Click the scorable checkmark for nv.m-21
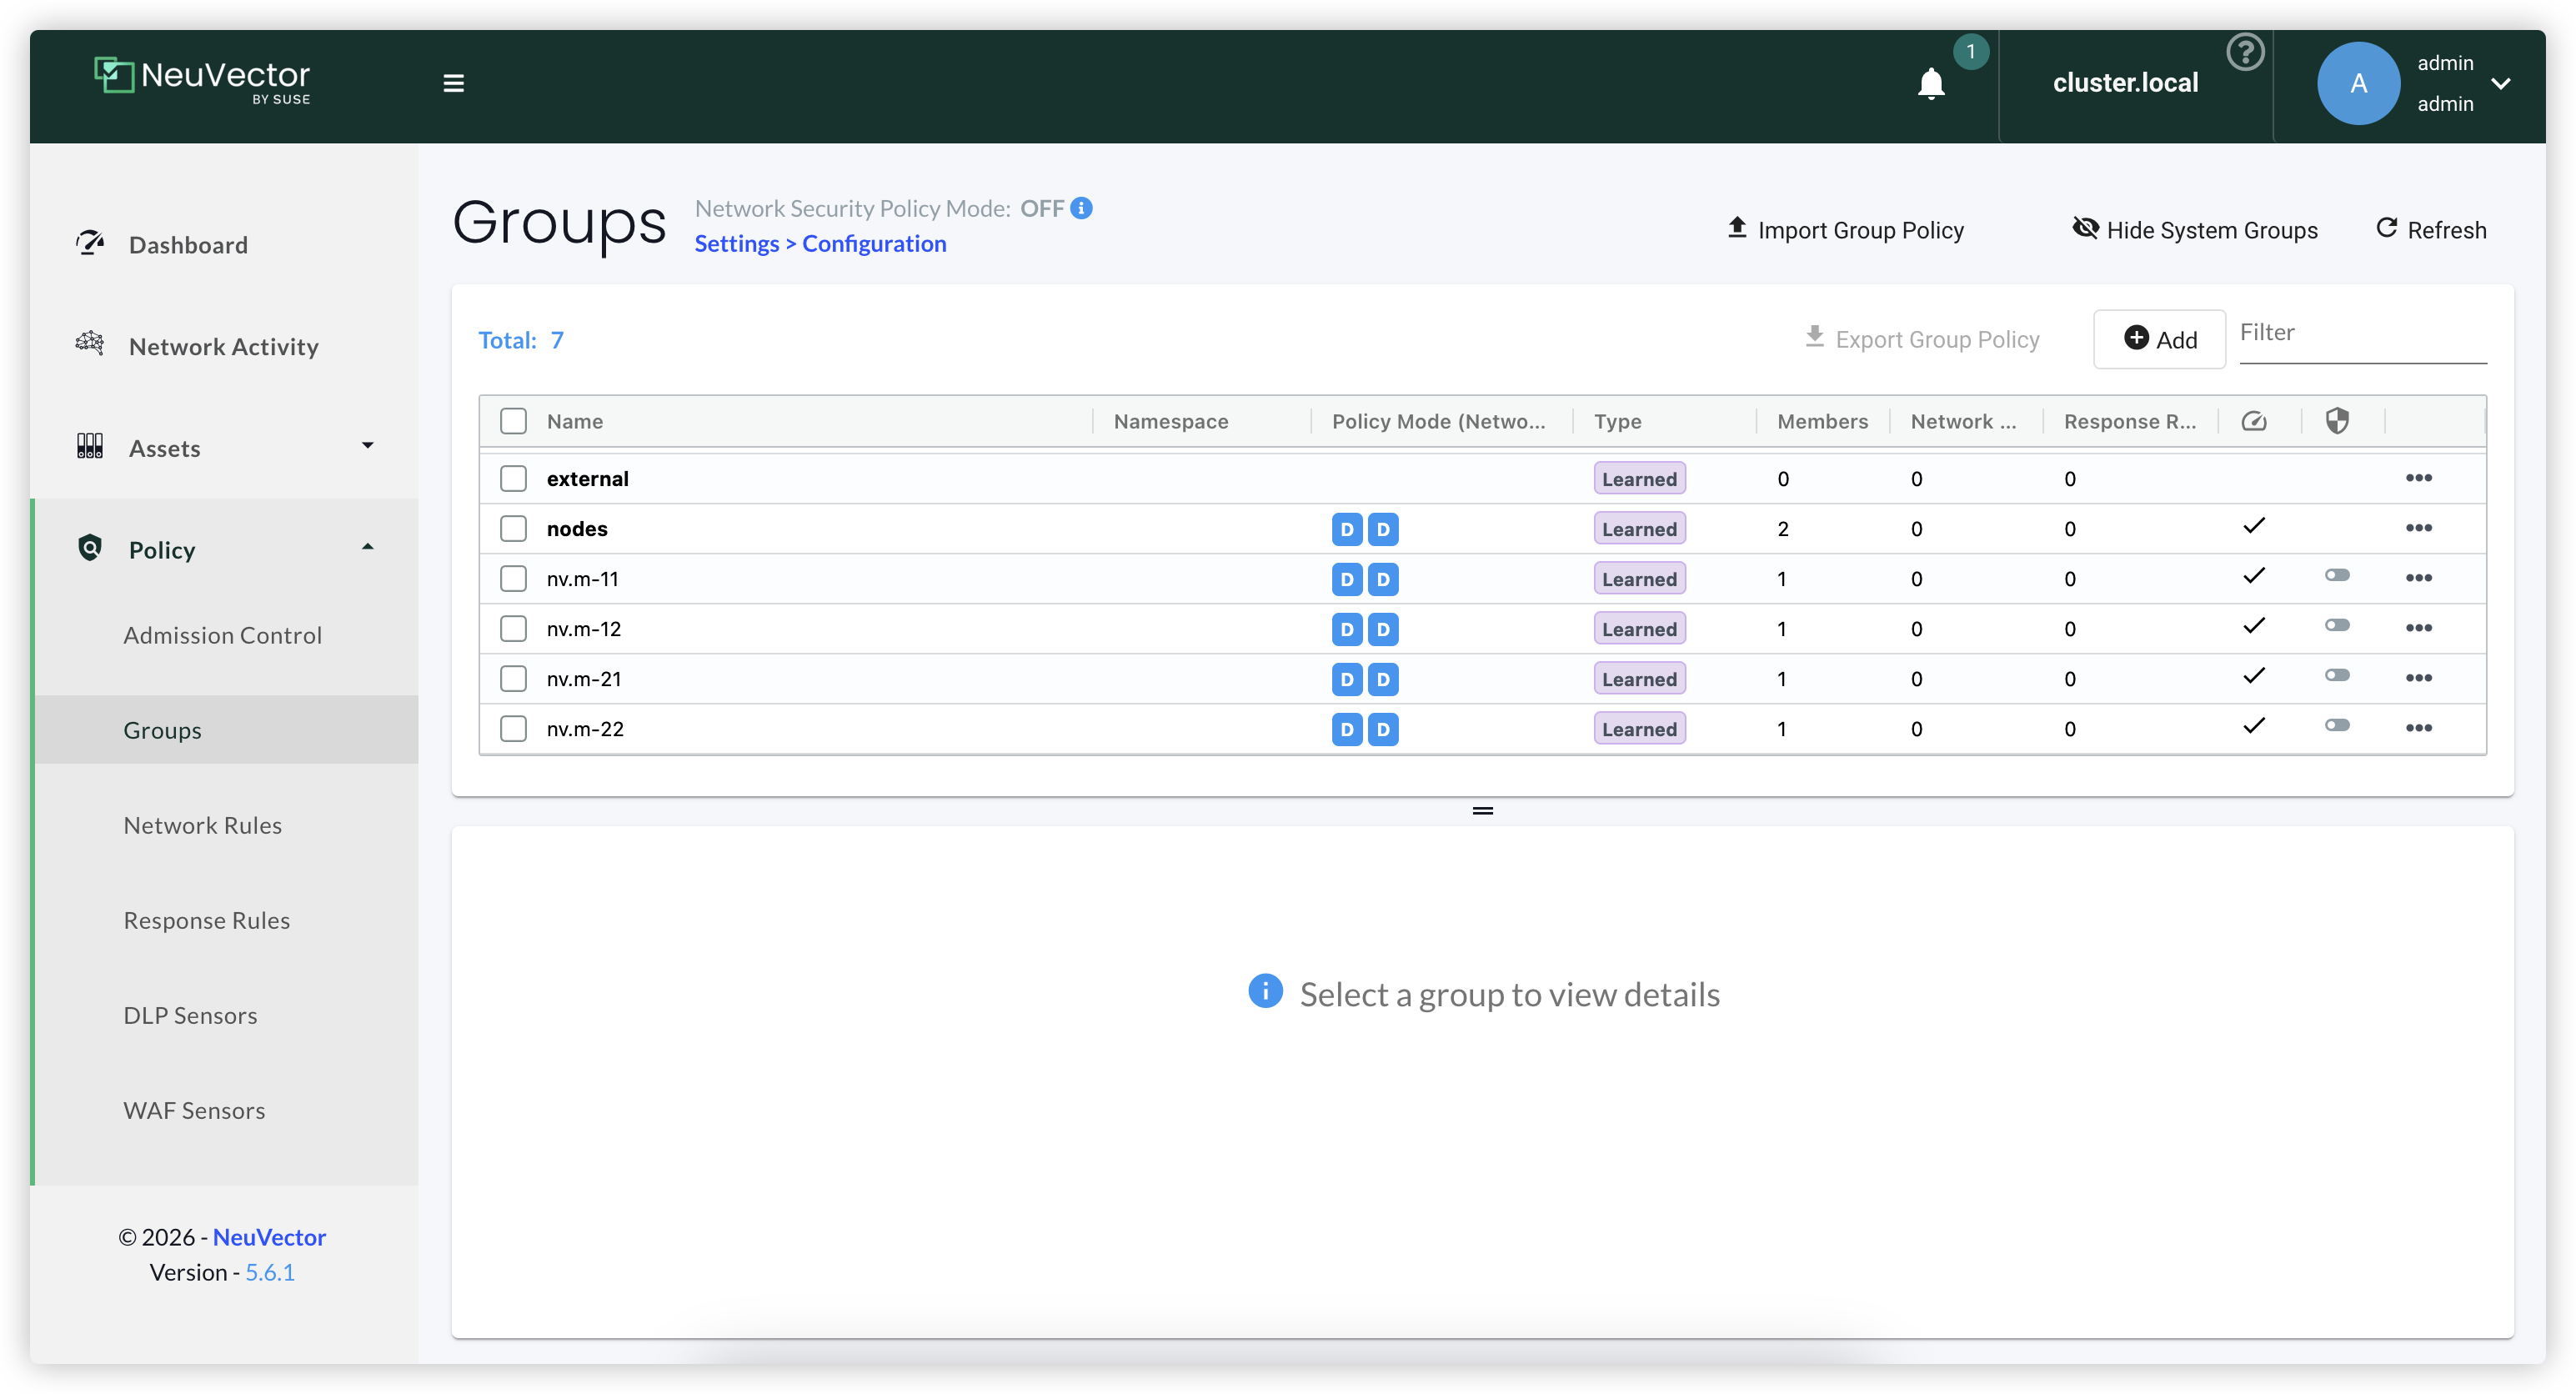2576x1394 pixels. (2254, 676)
